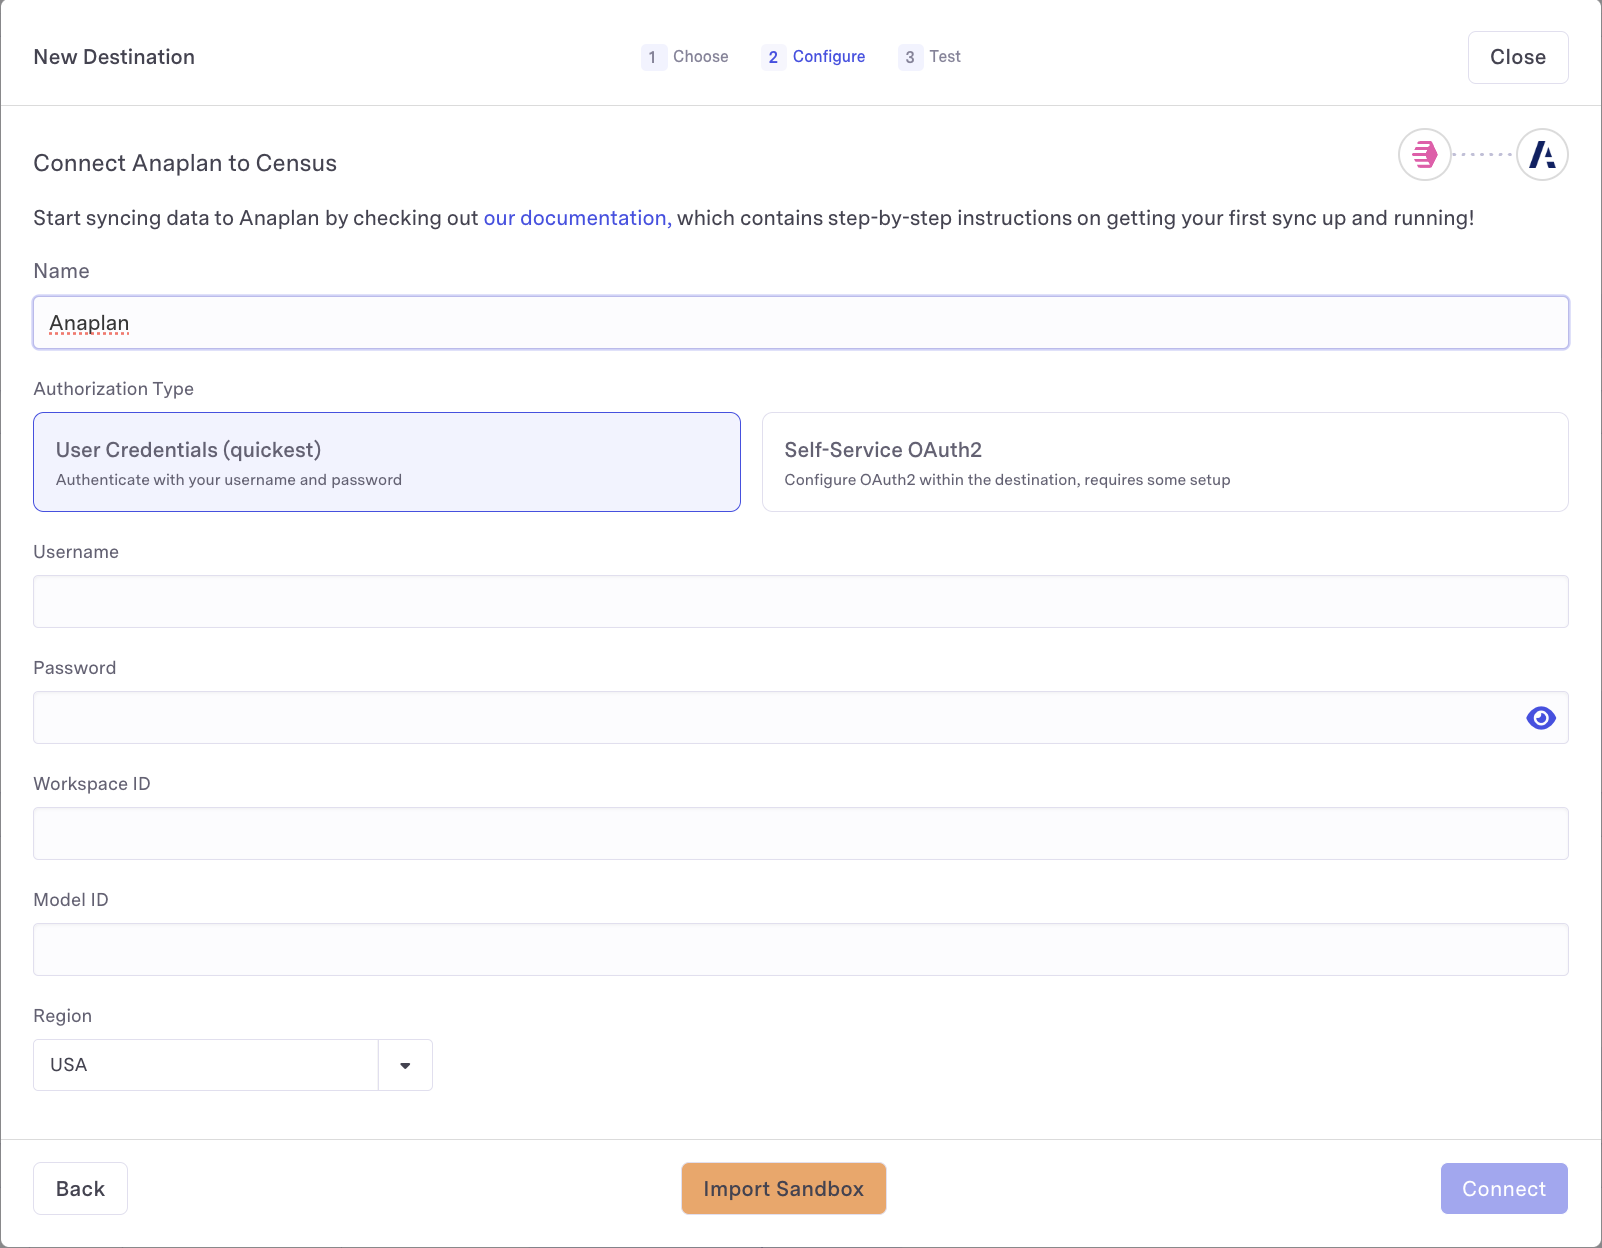Image resolution: width=1602 pixels, height=1248 pixels.
Task: Click the USA region combo box
Action: click(x=206, y=1065)
